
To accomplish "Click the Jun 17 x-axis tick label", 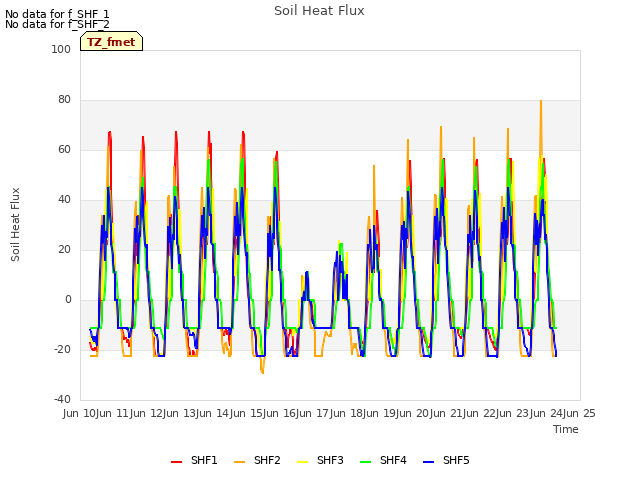I will pos(314,413).
